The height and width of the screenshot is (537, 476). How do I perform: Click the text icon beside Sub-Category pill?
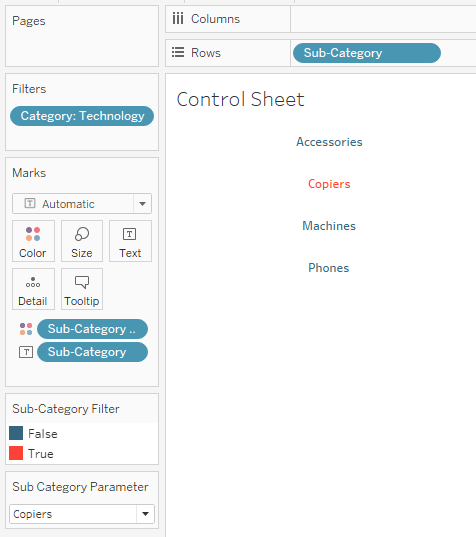[26, 352]
